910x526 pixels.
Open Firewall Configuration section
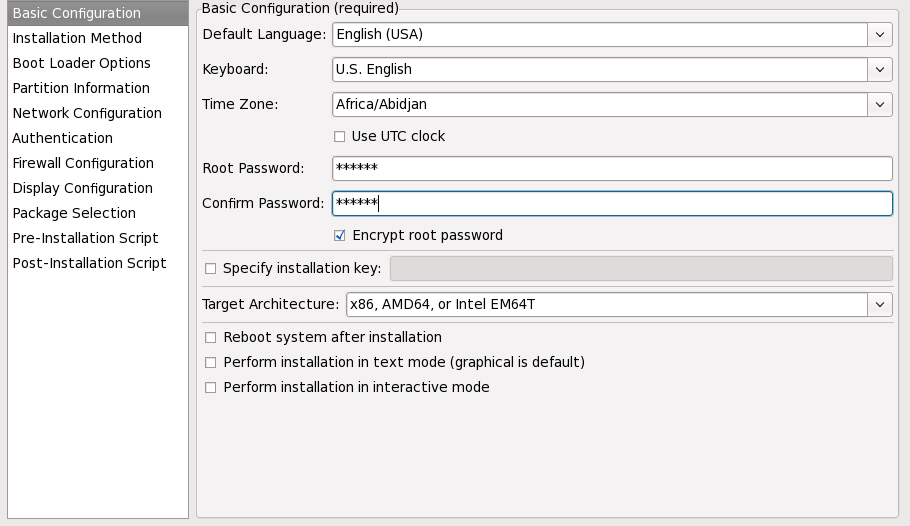tap(83, 163)
